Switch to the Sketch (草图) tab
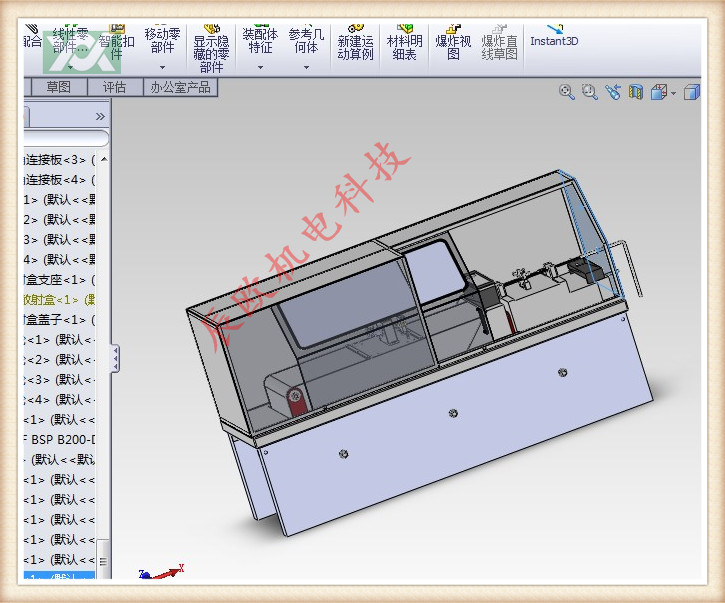 point(59,87)
